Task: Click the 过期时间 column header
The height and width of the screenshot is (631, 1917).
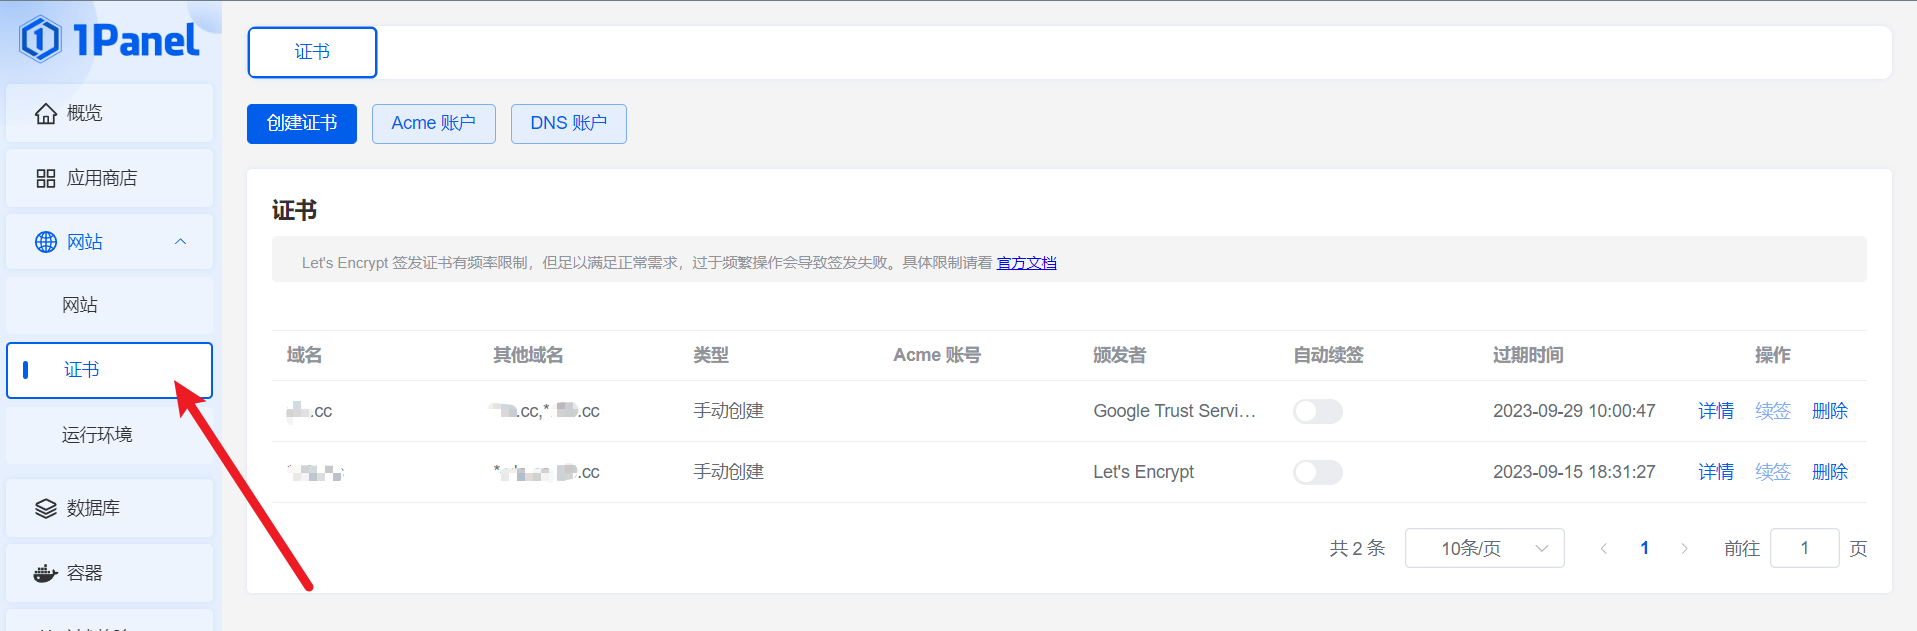Action: click(1528, 355)
